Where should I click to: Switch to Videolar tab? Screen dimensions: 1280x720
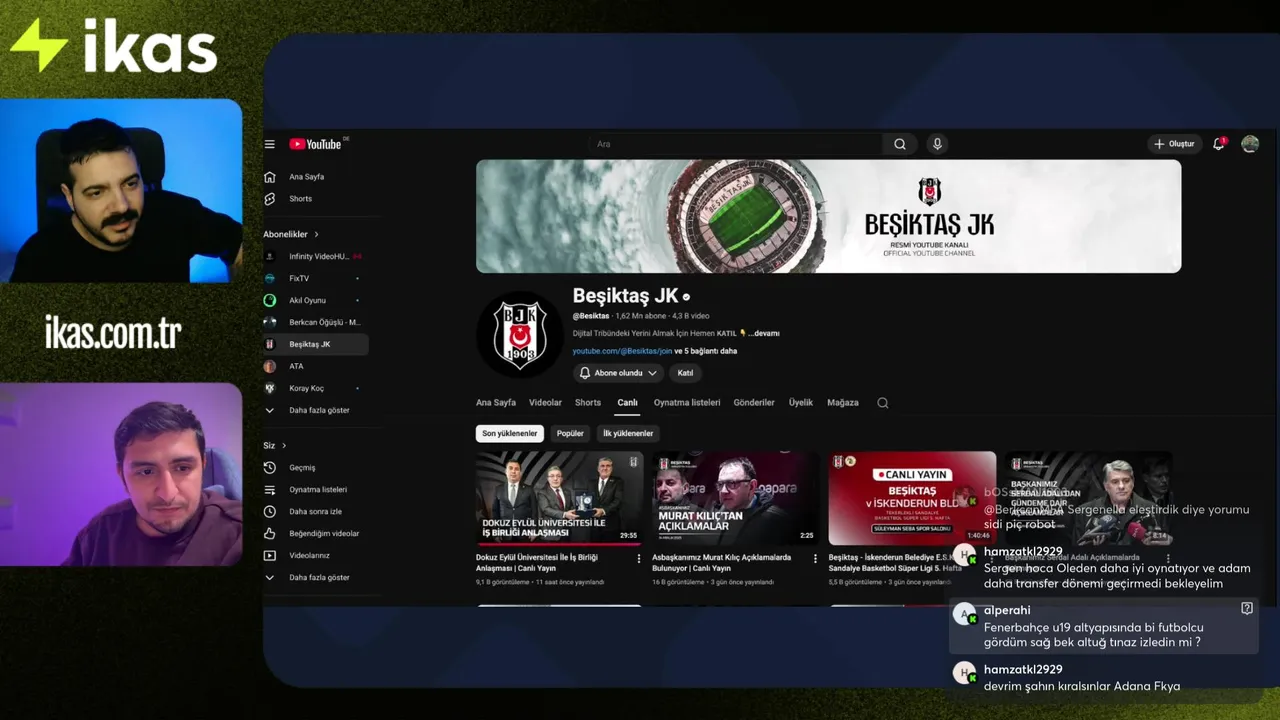[545, 403]
